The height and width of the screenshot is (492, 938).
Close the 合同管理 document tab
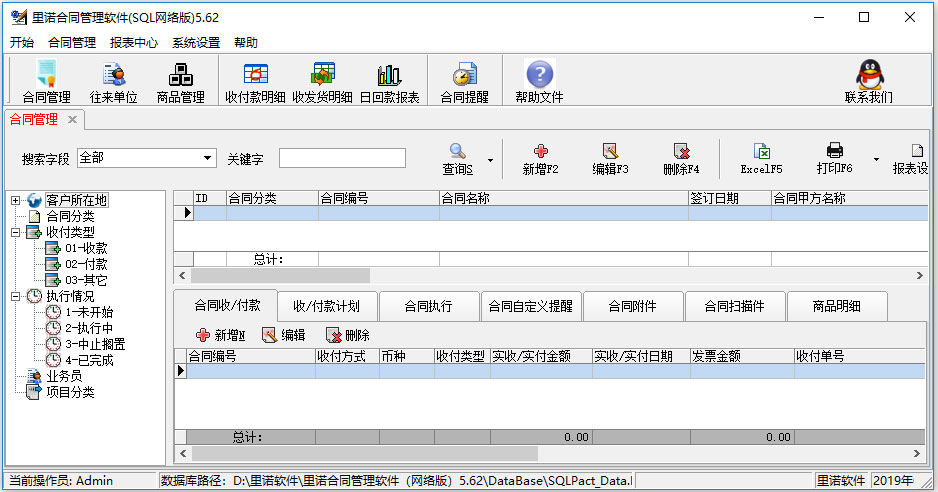(x=72, y=119)
